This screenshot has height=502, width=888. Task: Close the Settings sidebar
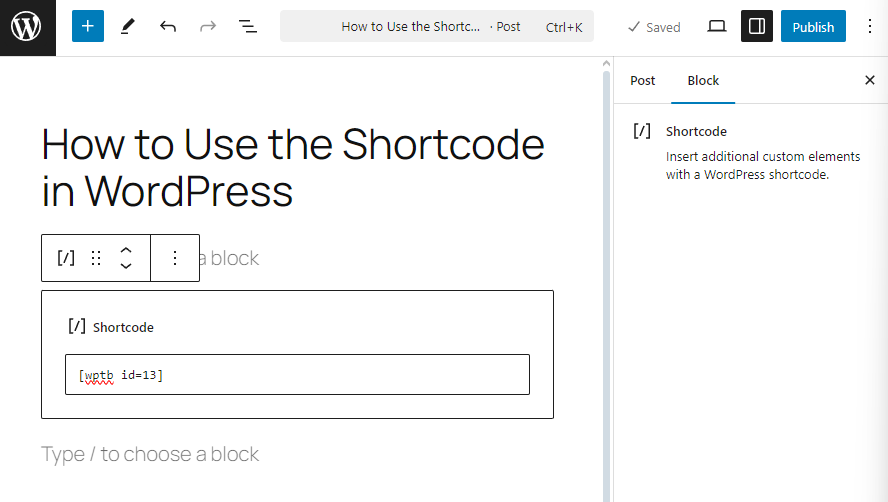[870, 80]
